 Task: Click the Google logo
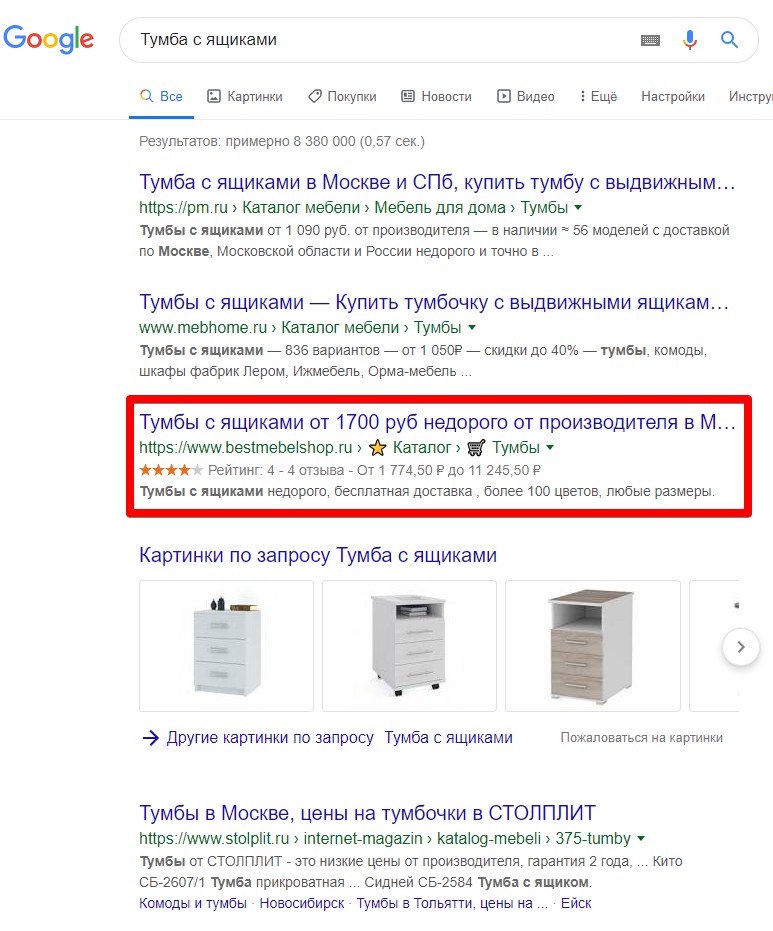(48, 40)
